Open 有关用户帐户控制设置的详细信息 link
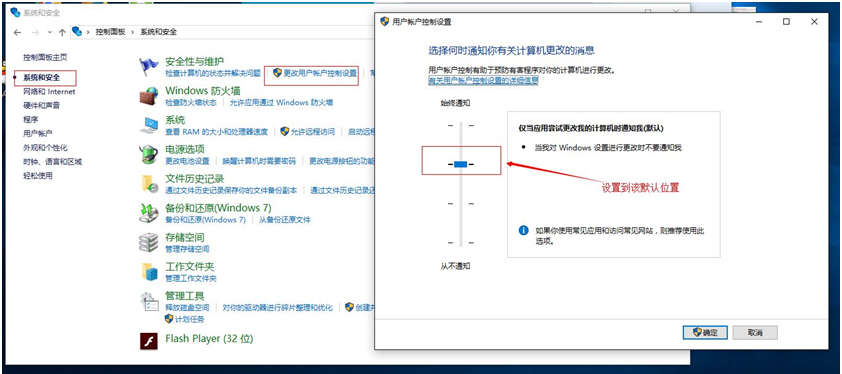The height and width of the screenshot is (374, 842). pos(483,80)
